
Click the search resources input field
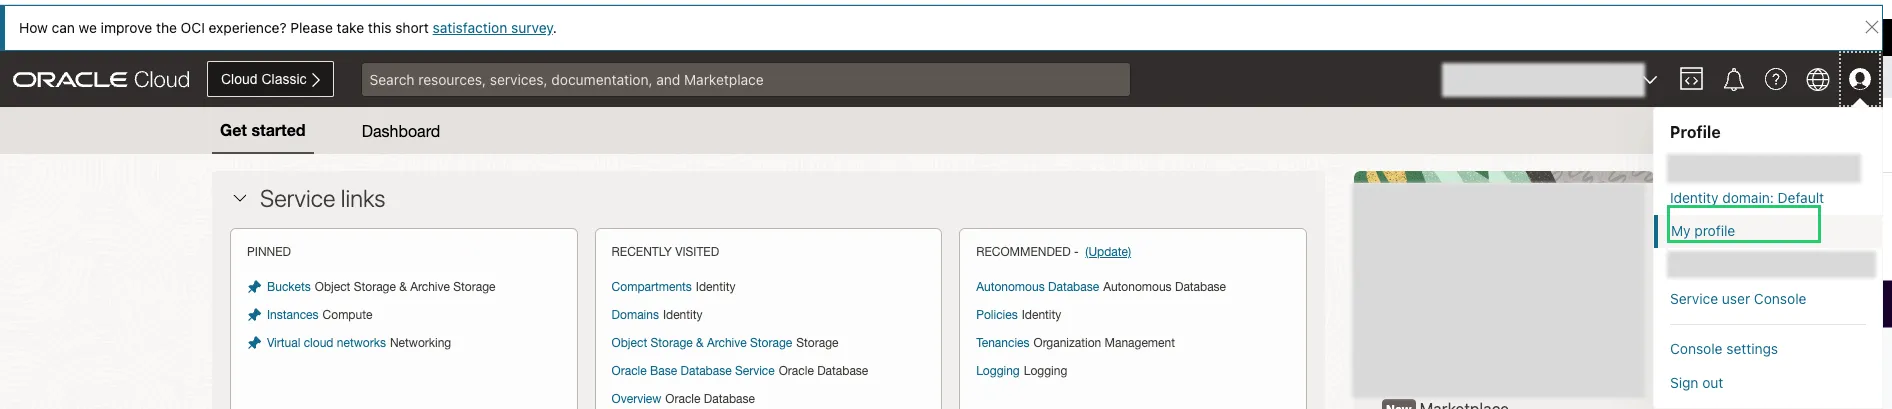745,80
